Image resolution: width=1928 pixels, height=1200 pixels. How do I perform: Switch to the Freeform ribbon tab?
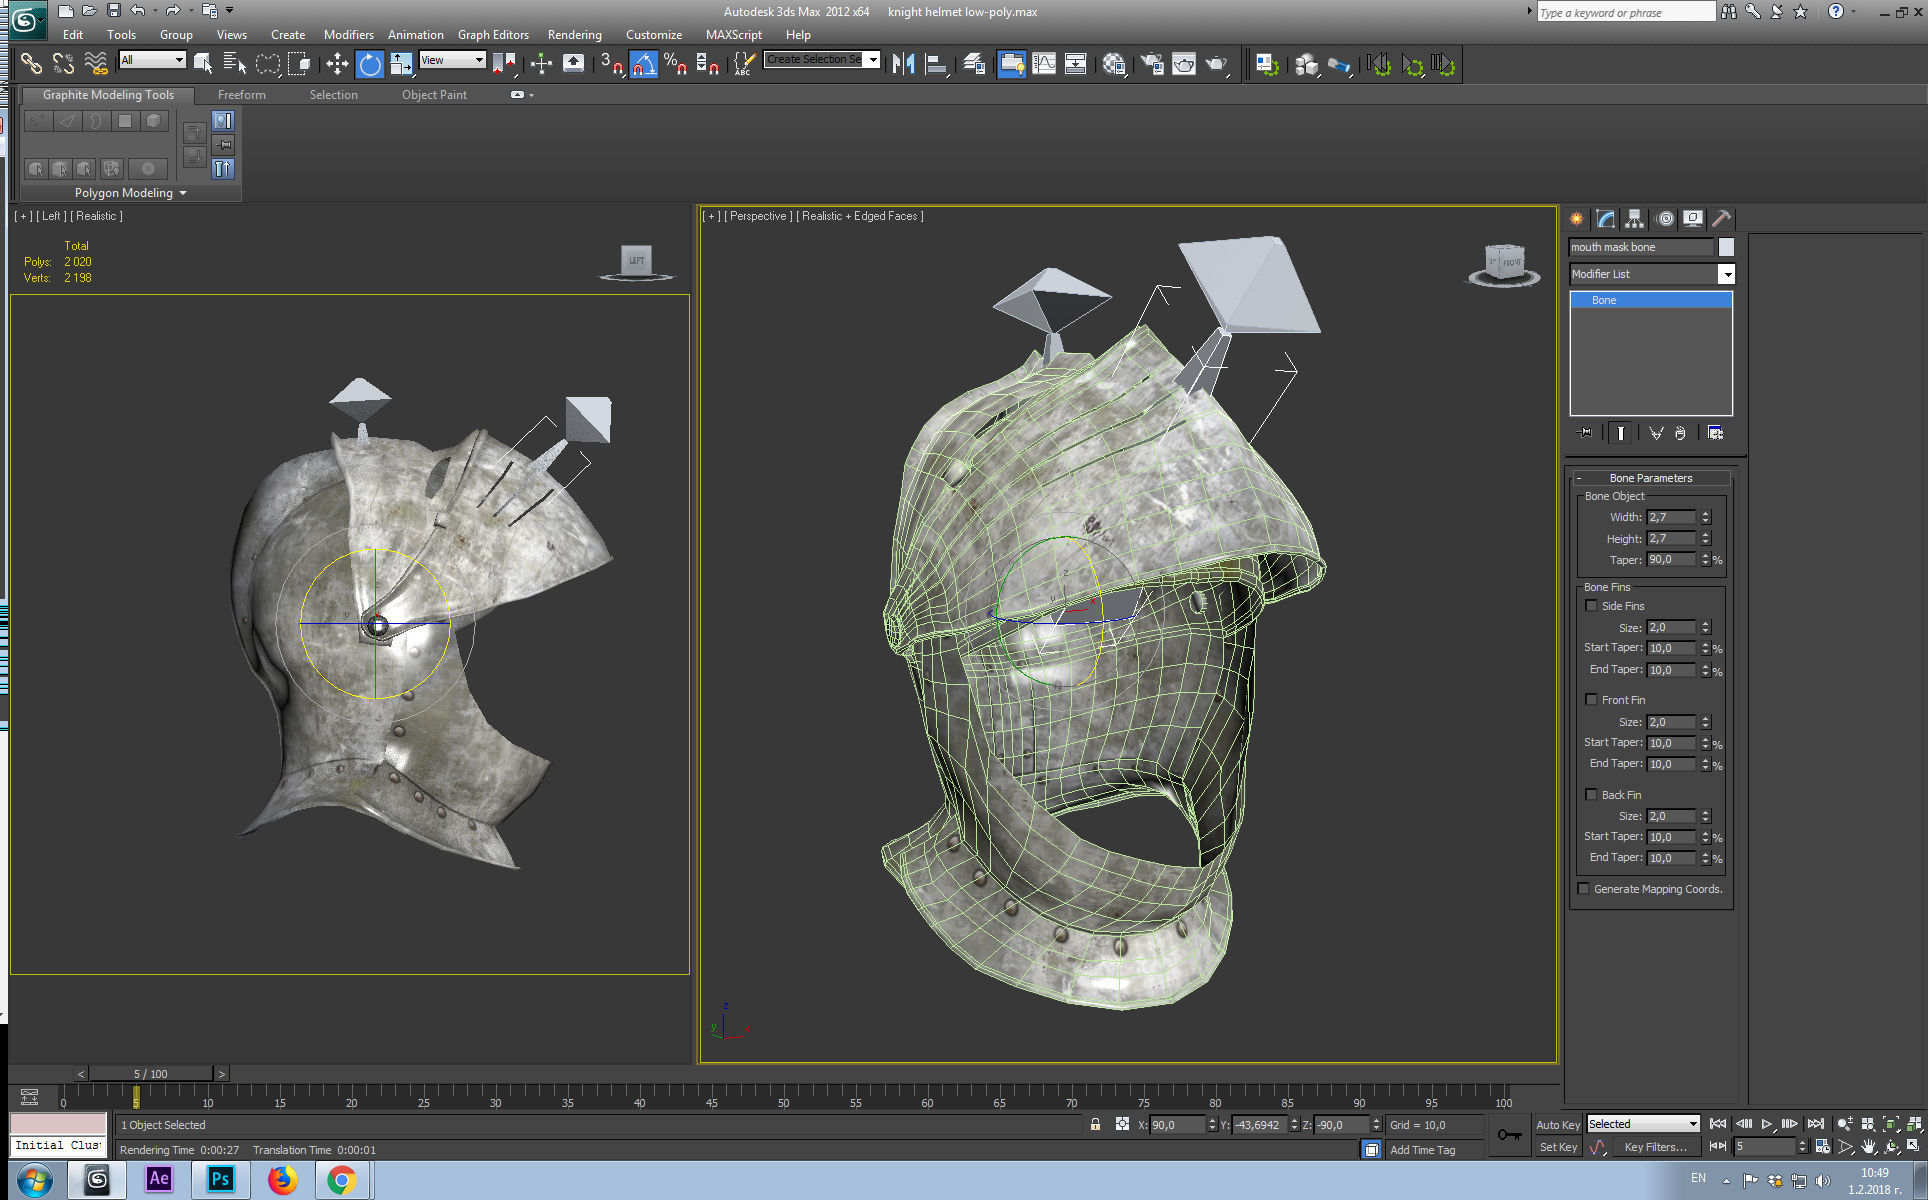coord(241,95)
